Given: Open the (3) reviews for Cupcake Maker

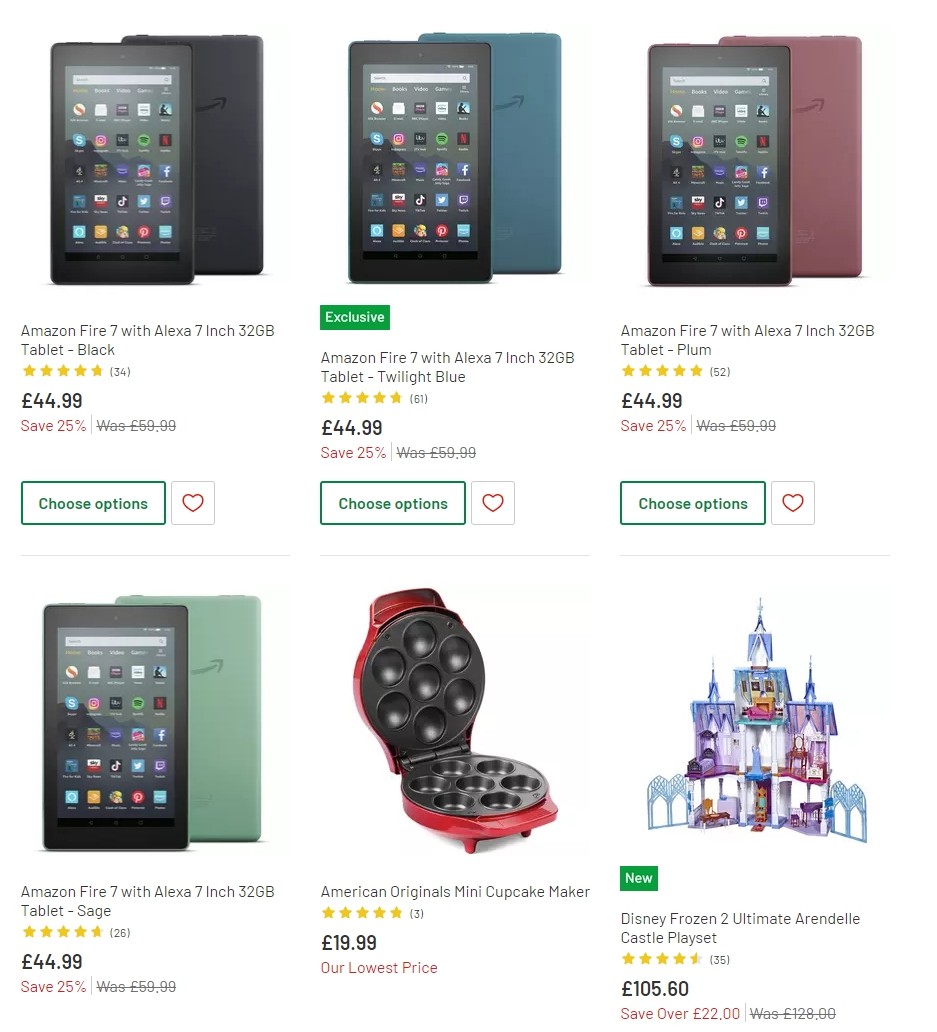Looking at the screenshot, I should (417, 913).
